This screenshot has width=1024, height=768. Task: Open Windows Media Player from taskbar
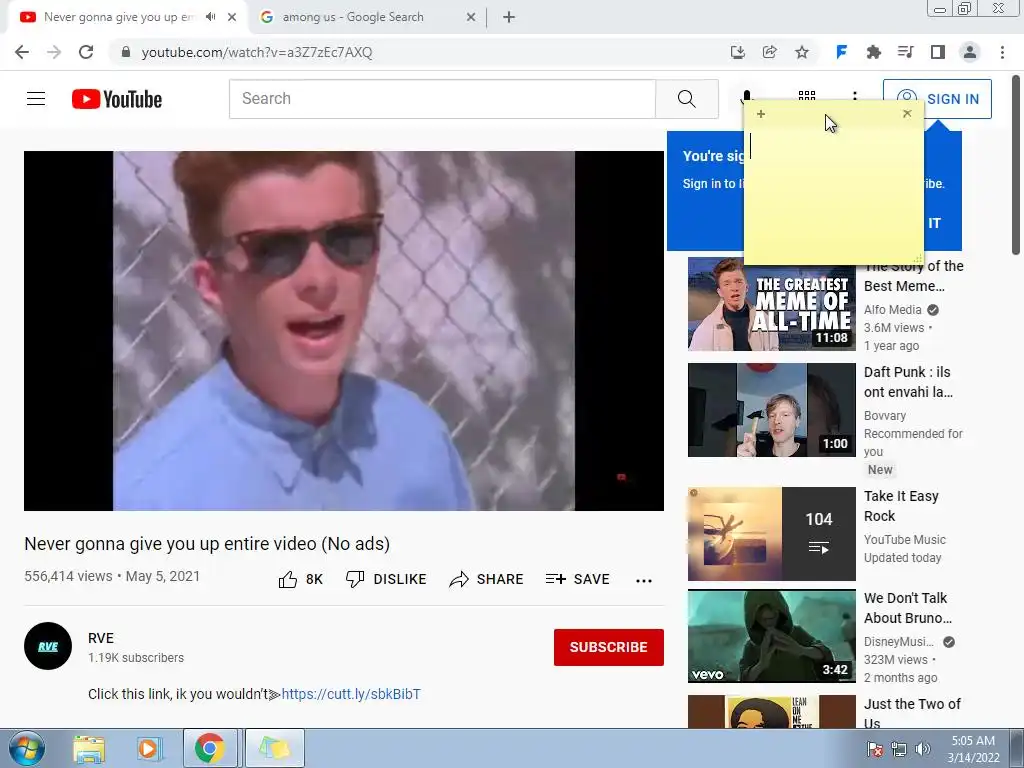pyautogui.click(x=149, y=749)
